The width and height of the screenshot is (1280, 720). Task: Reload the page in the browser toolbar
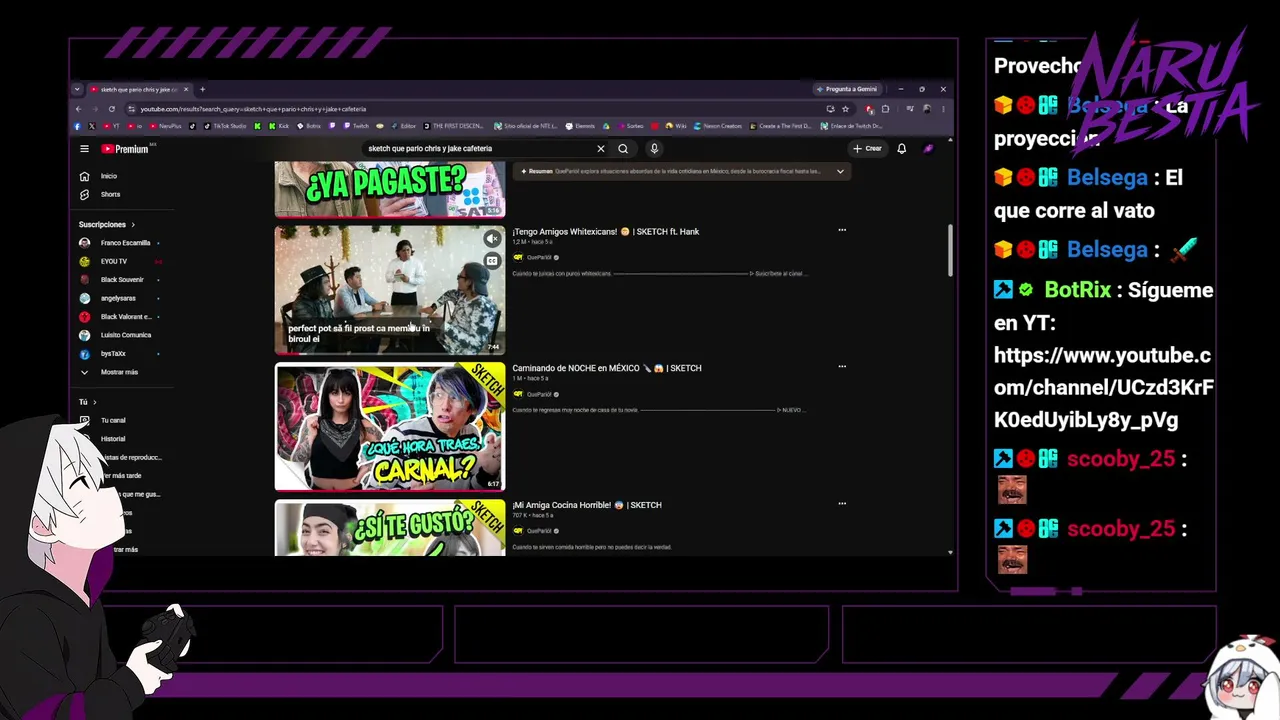(111, 109)
